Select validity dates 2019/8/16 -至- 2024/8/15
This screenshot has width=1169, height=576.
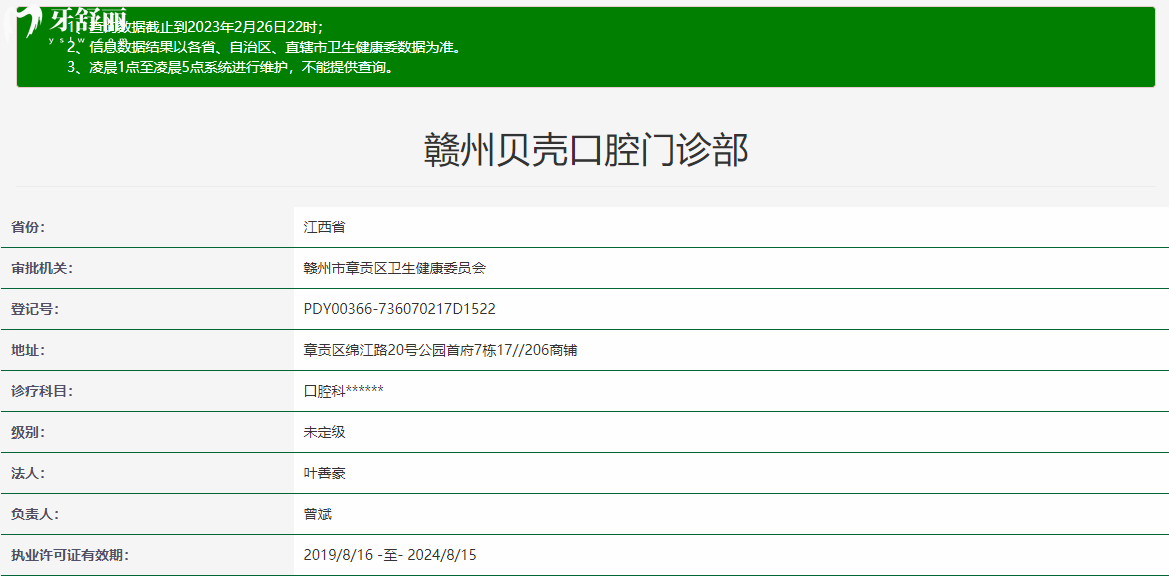pyautogui.click(x=390, y=555)
